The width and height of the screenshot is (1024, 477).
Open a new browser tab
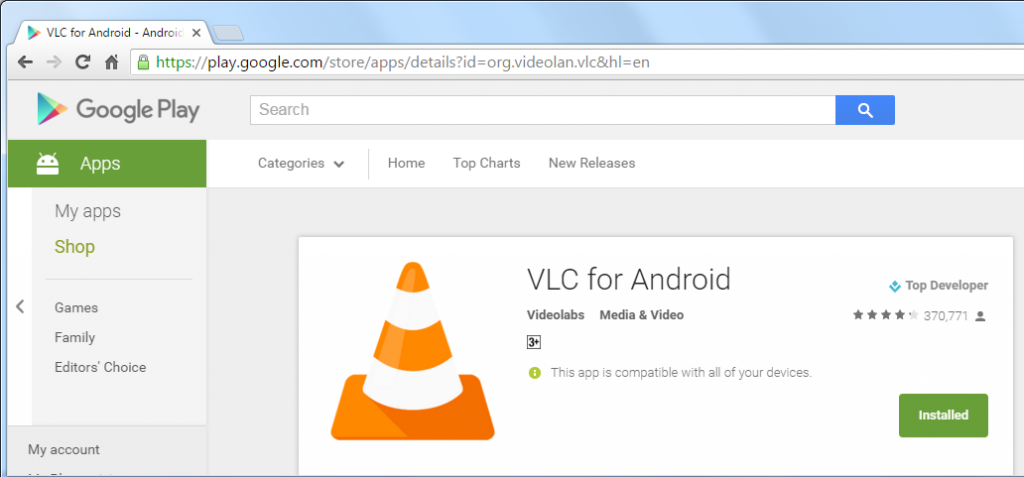pos(228,33)
